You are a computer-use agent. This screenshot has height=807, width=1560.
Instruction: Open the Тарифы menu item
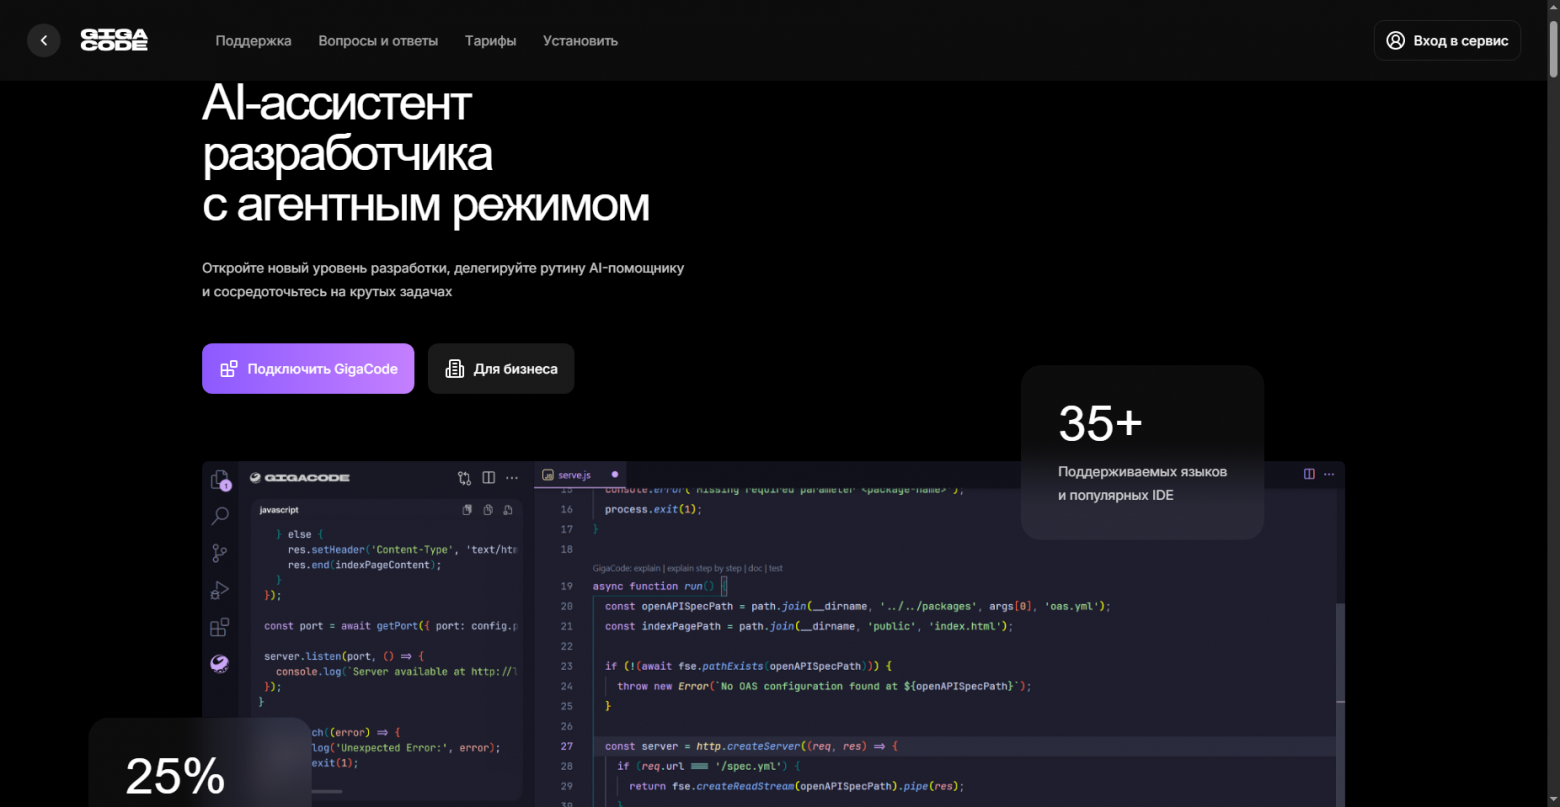[x=490, y=41]
